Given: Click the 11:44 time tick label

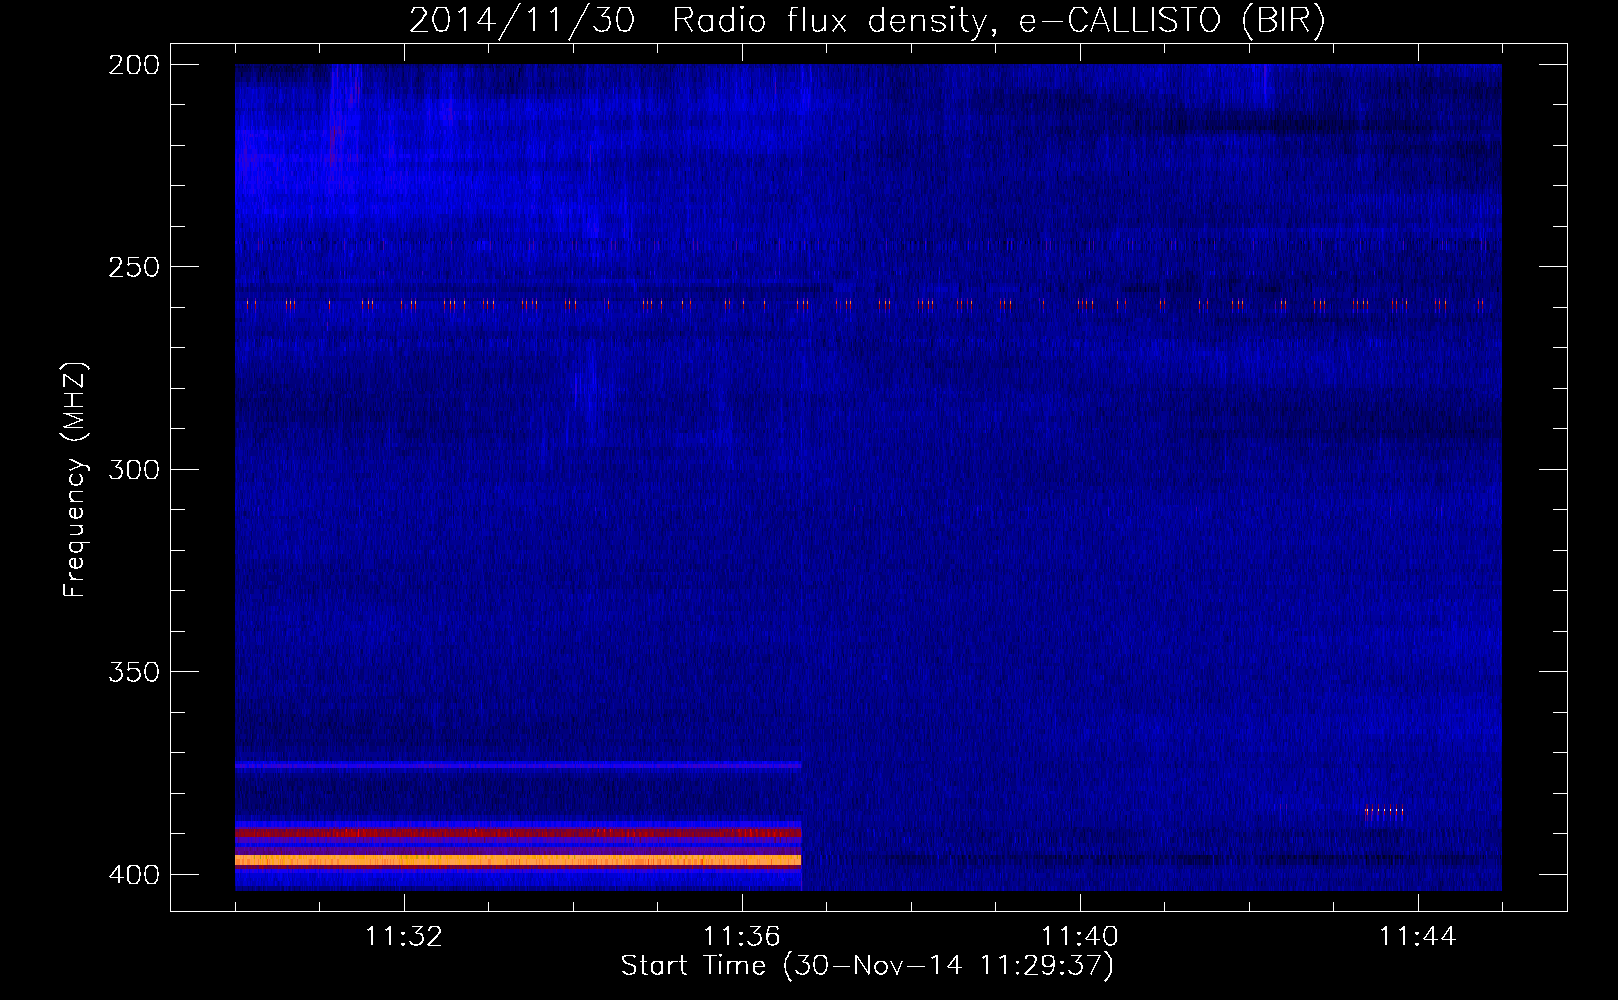Looking at the screenshot, I should [1418, 936].
